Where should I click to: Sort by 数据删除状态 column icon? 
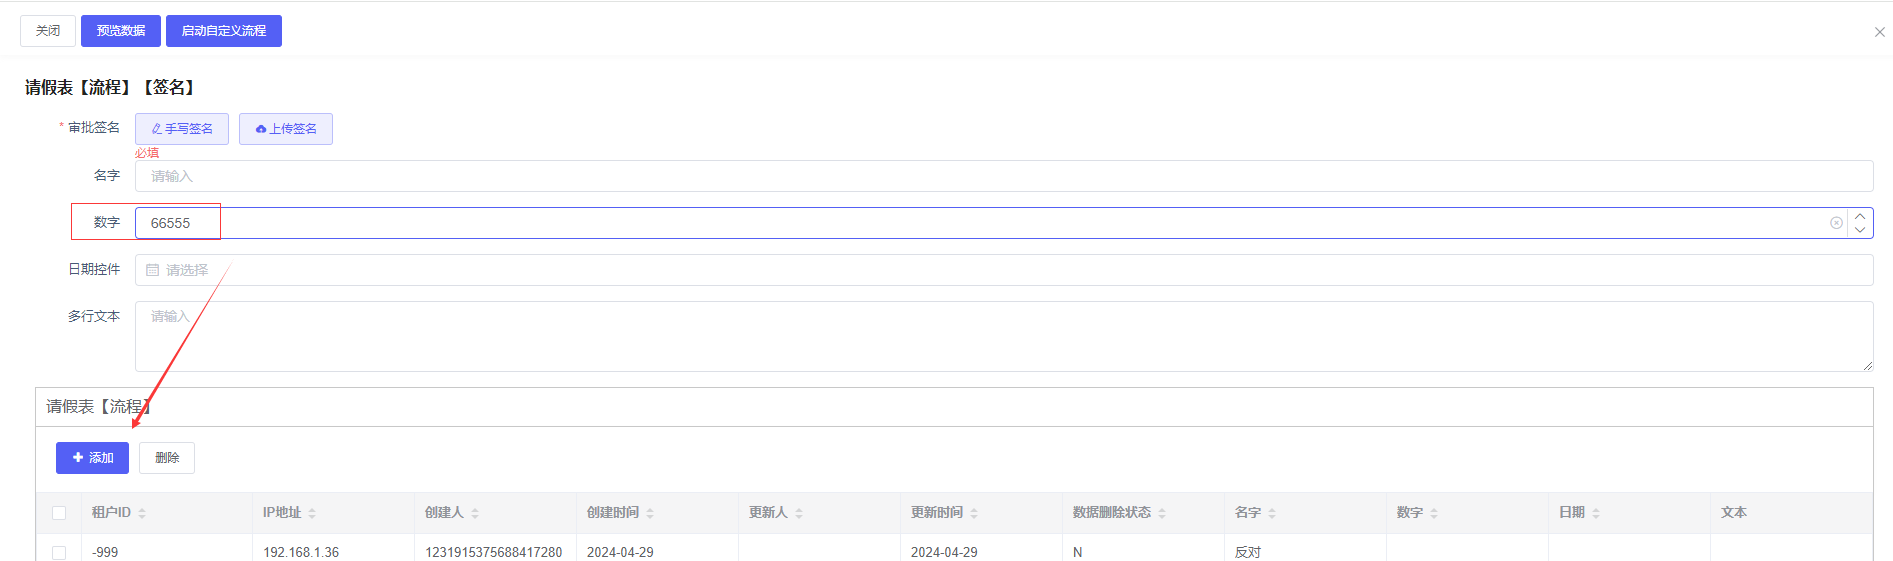tap(1162, 513)
